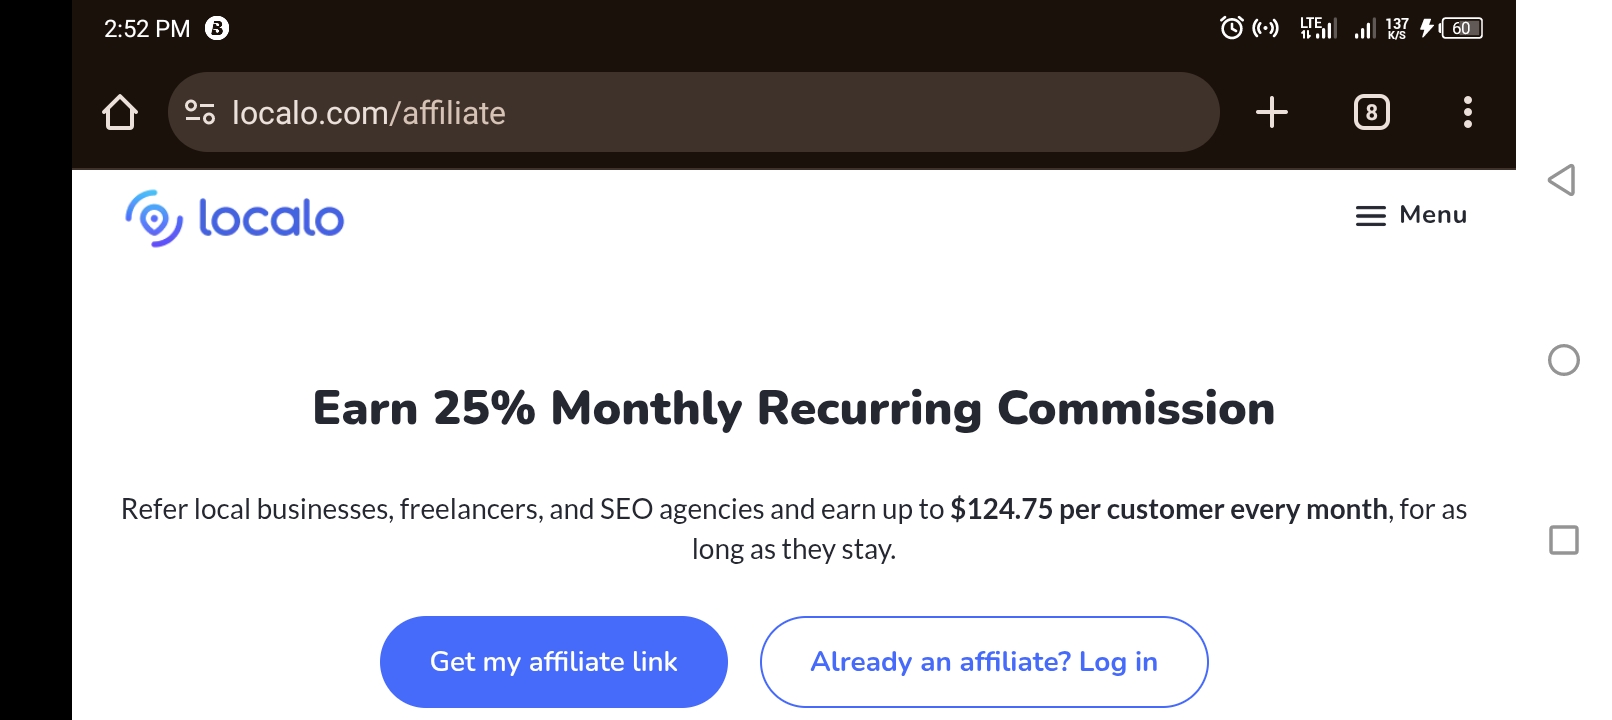This screenshot has height=720, width=1612.
Task: Select the localo.com/affiliate URL field
Action: (693, 112)
